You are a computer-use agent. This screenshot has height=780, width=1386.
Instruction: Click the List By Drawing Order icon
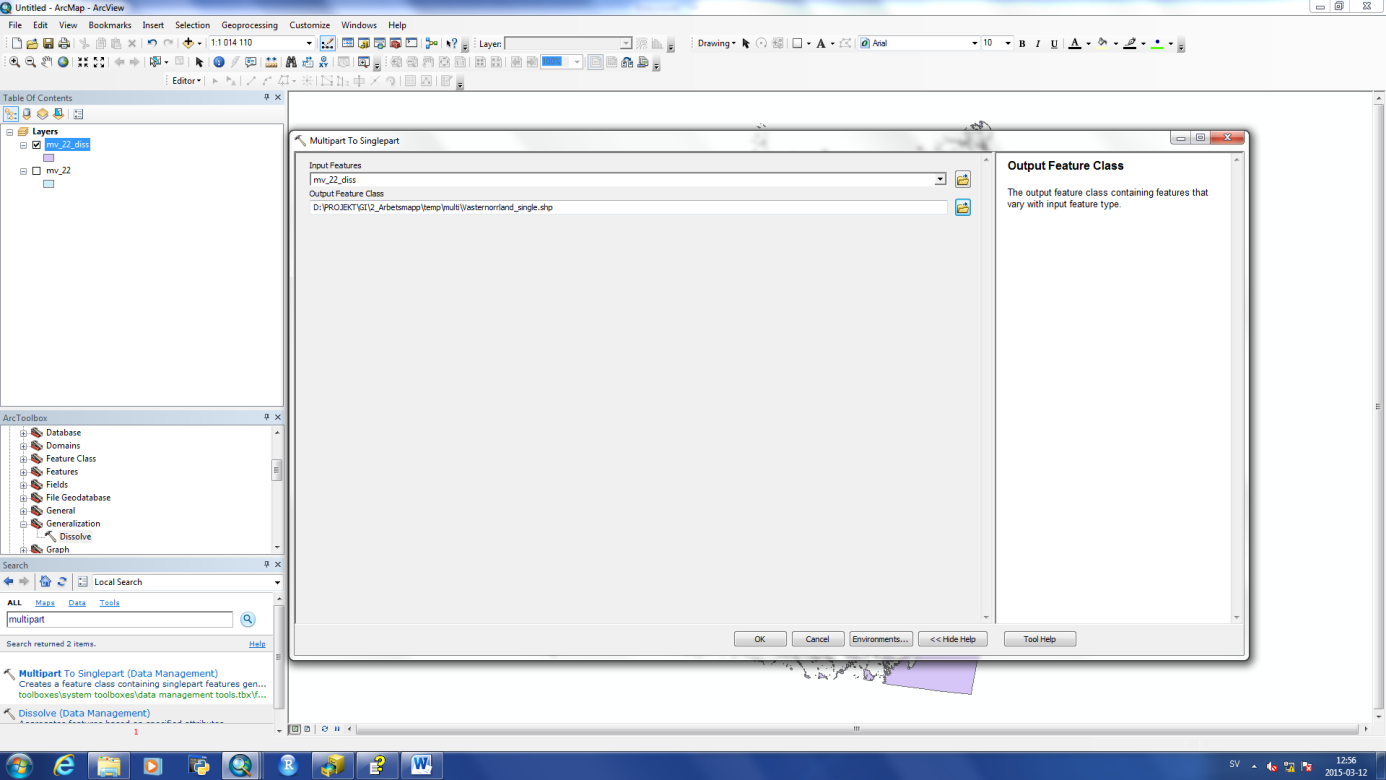pos(11,114)
